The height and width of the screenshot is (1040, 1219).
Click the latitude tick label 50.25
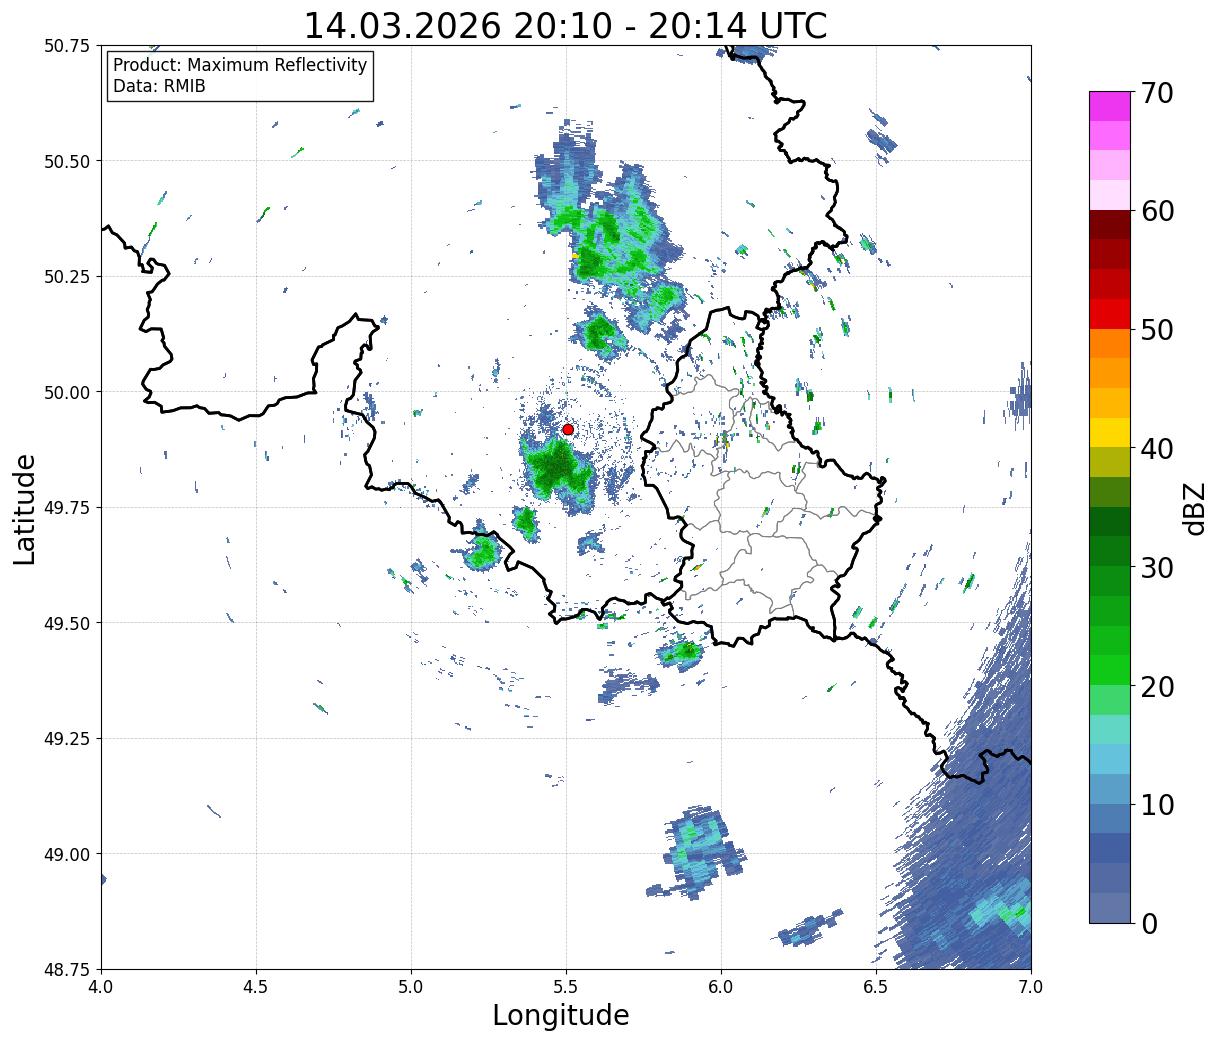pos(67,277)
